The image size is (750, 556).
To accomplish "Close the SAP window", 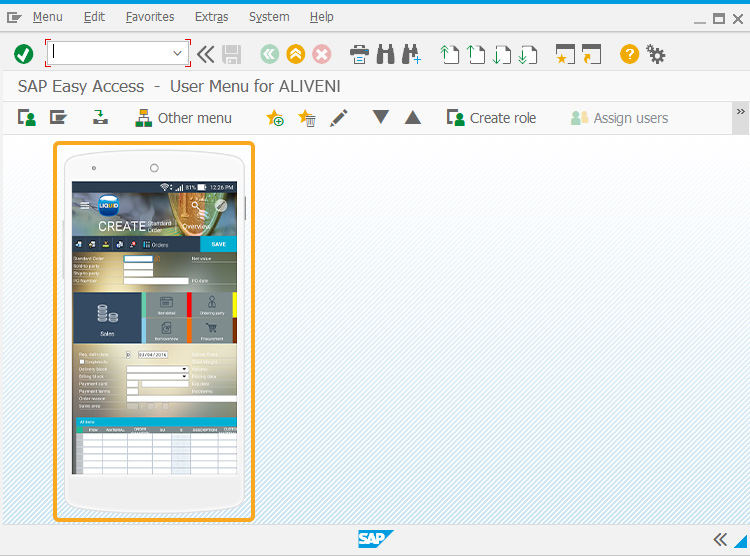I will coord(738,19).
